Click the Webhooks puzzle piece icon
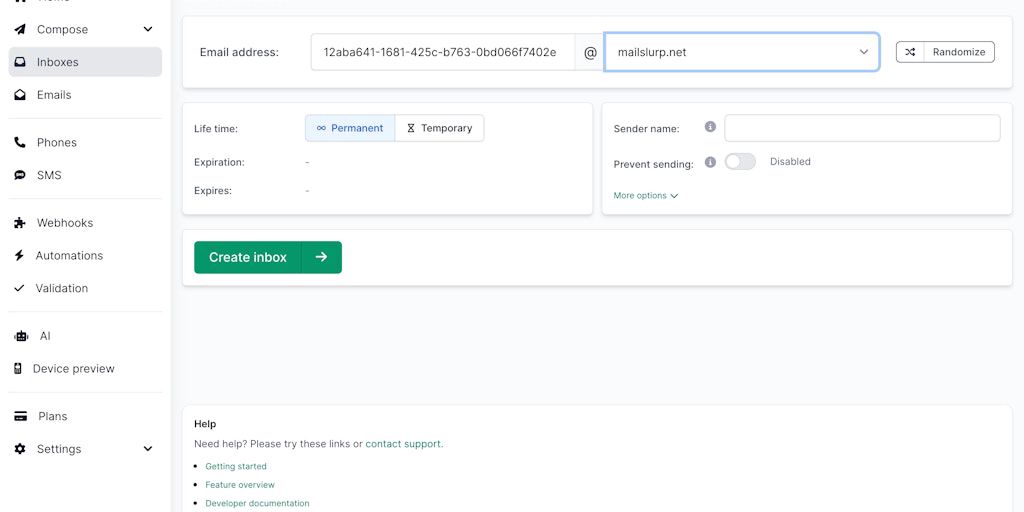This screenshot has height=512, width=1024. click(20, 223)
